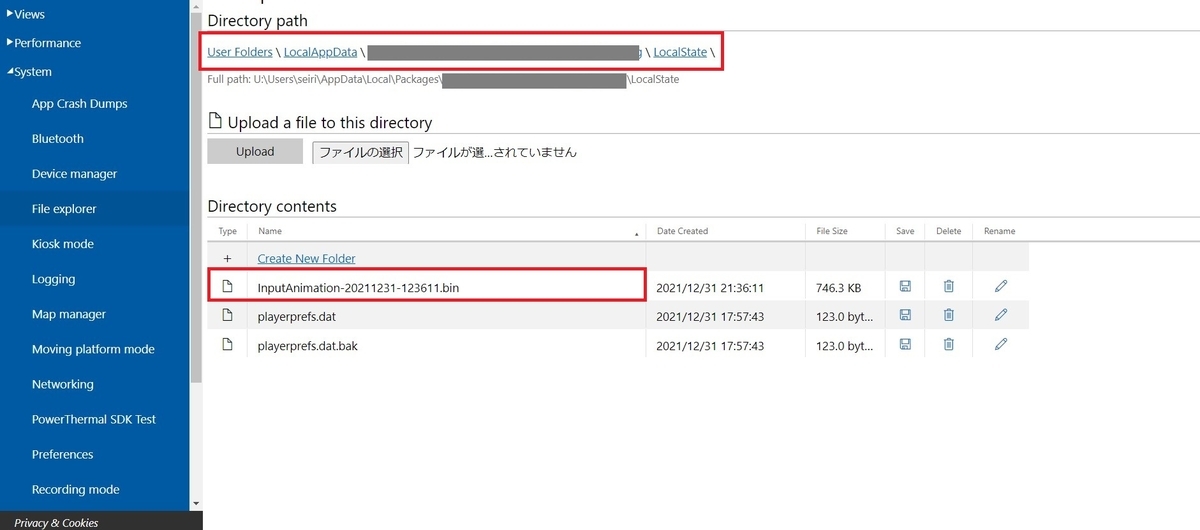Open PowerThermal SDK Test page
The image size is (1200, 530).
click(94, 419)
